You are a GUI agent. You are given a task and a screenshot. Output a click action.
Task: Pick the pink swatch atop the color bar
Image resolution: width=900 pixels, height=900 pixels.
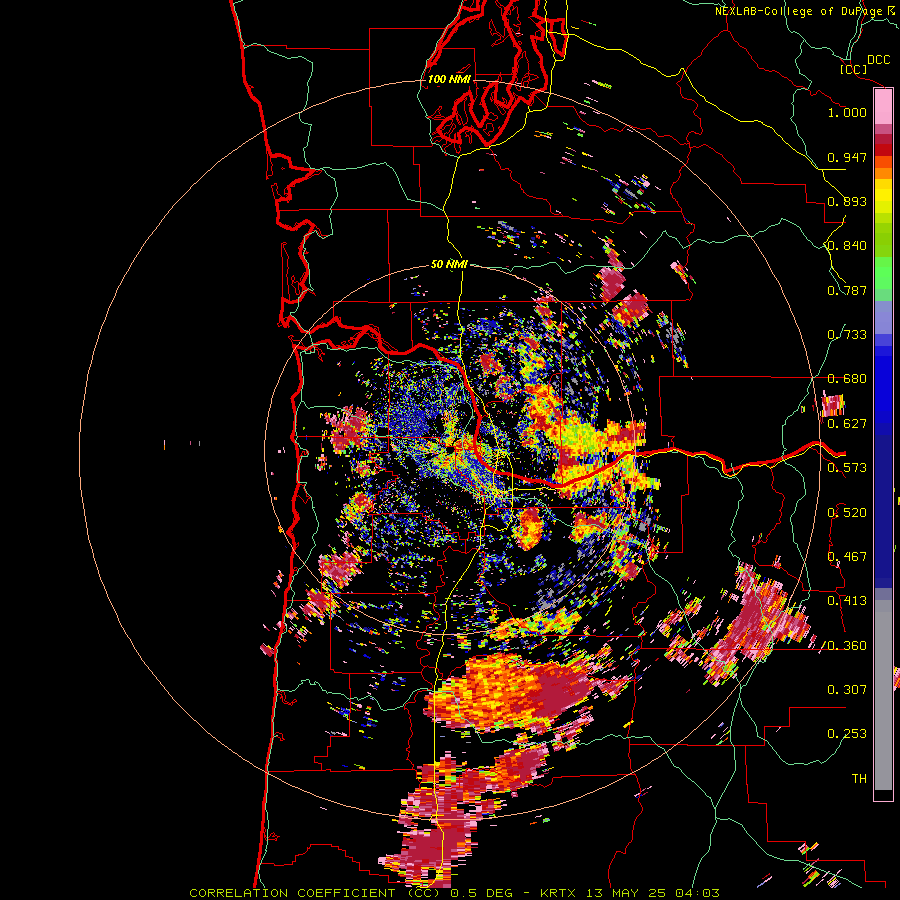tap(883, 106)
